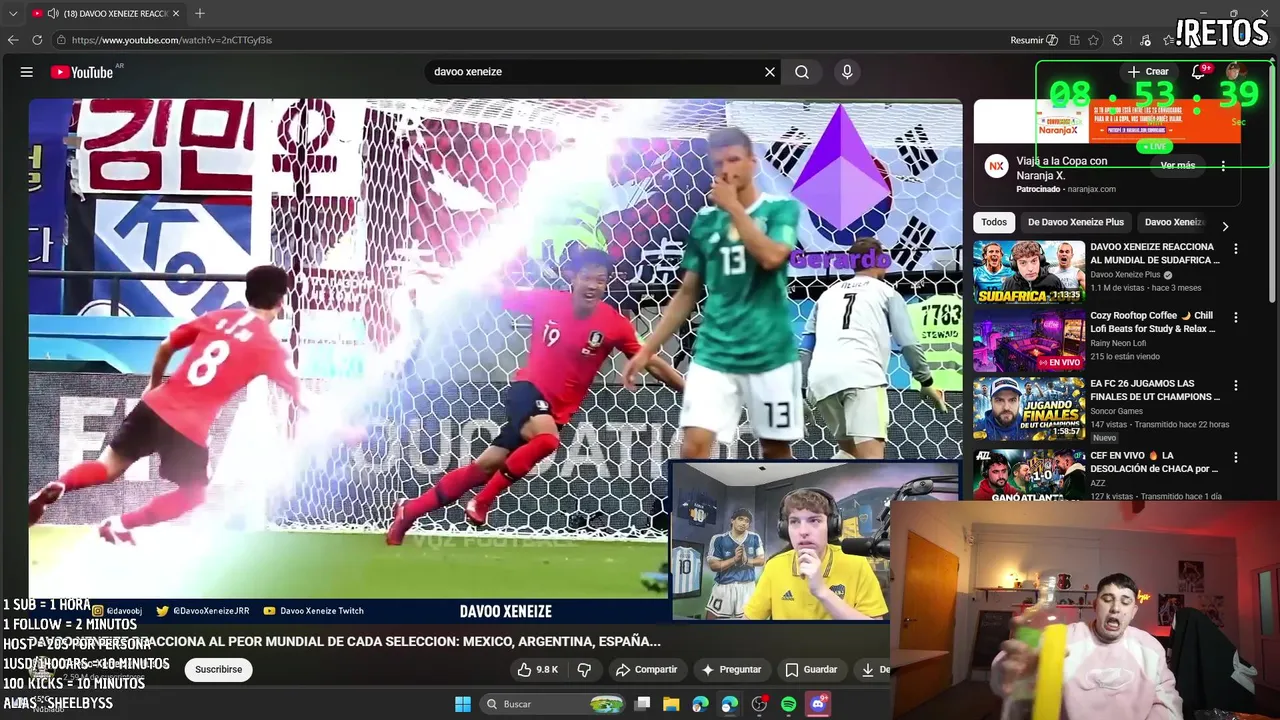
Task: Open the 'Viajá a la Copa con Naranja X' ad title
Action: point(1062,168)
